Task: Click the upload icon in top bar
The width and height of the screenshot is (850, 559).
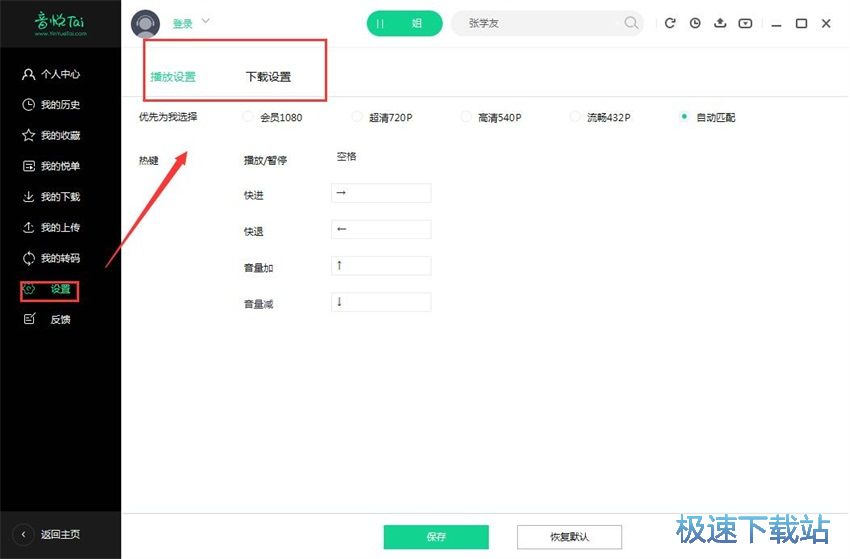Action: coord(720,23)
